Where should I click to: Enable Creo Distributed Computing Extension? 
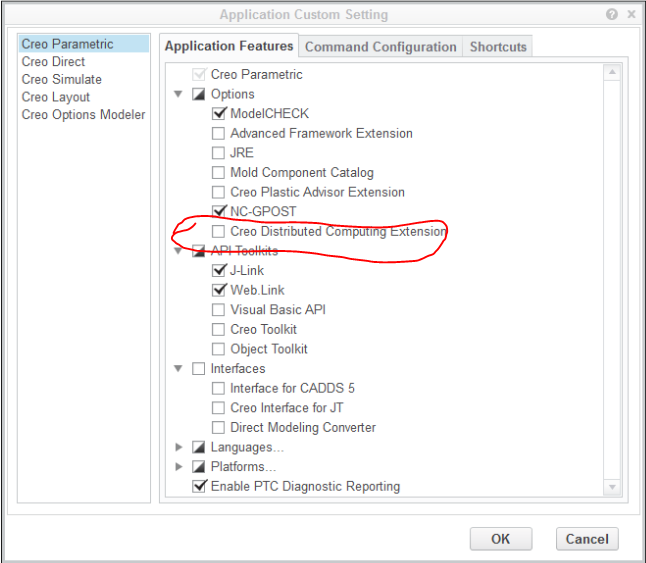(x=218, y=231)
